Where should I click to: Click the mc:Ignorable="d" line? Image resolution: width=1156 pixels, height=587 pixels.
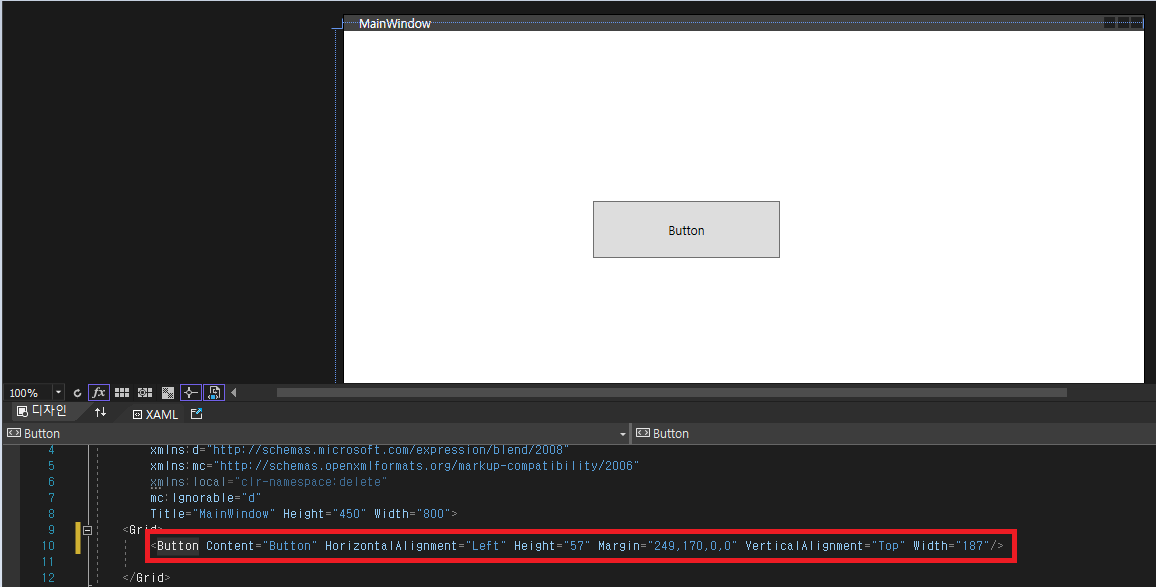pos(206,498)
